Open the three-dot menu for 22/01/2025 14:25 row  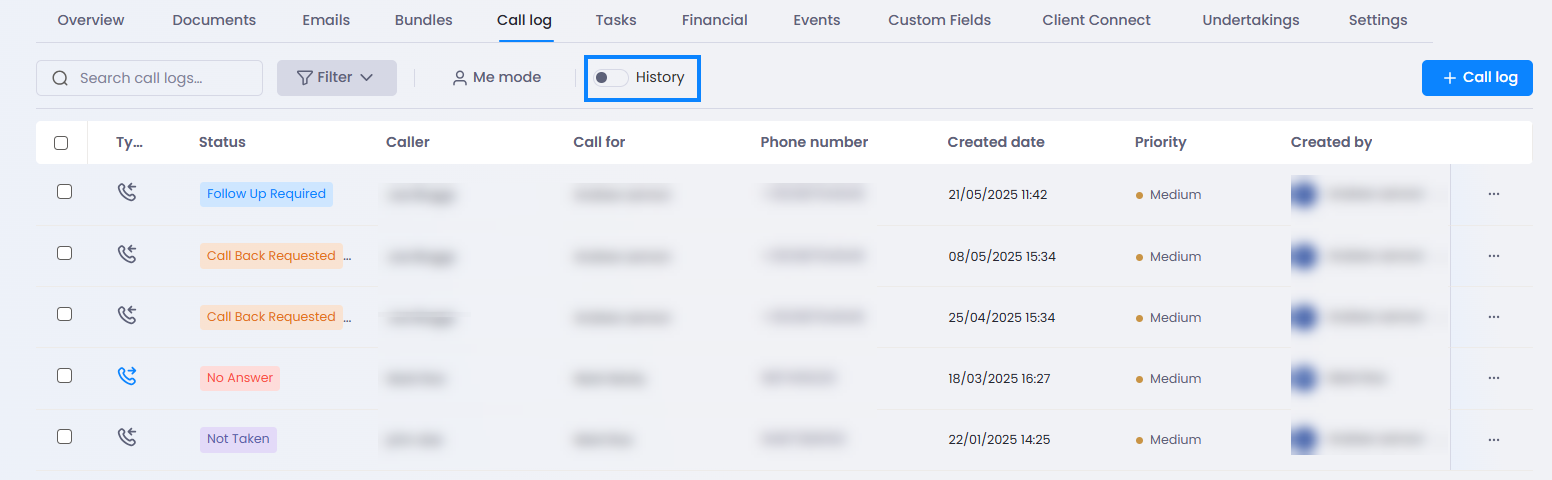click(x=1494, y=439)
